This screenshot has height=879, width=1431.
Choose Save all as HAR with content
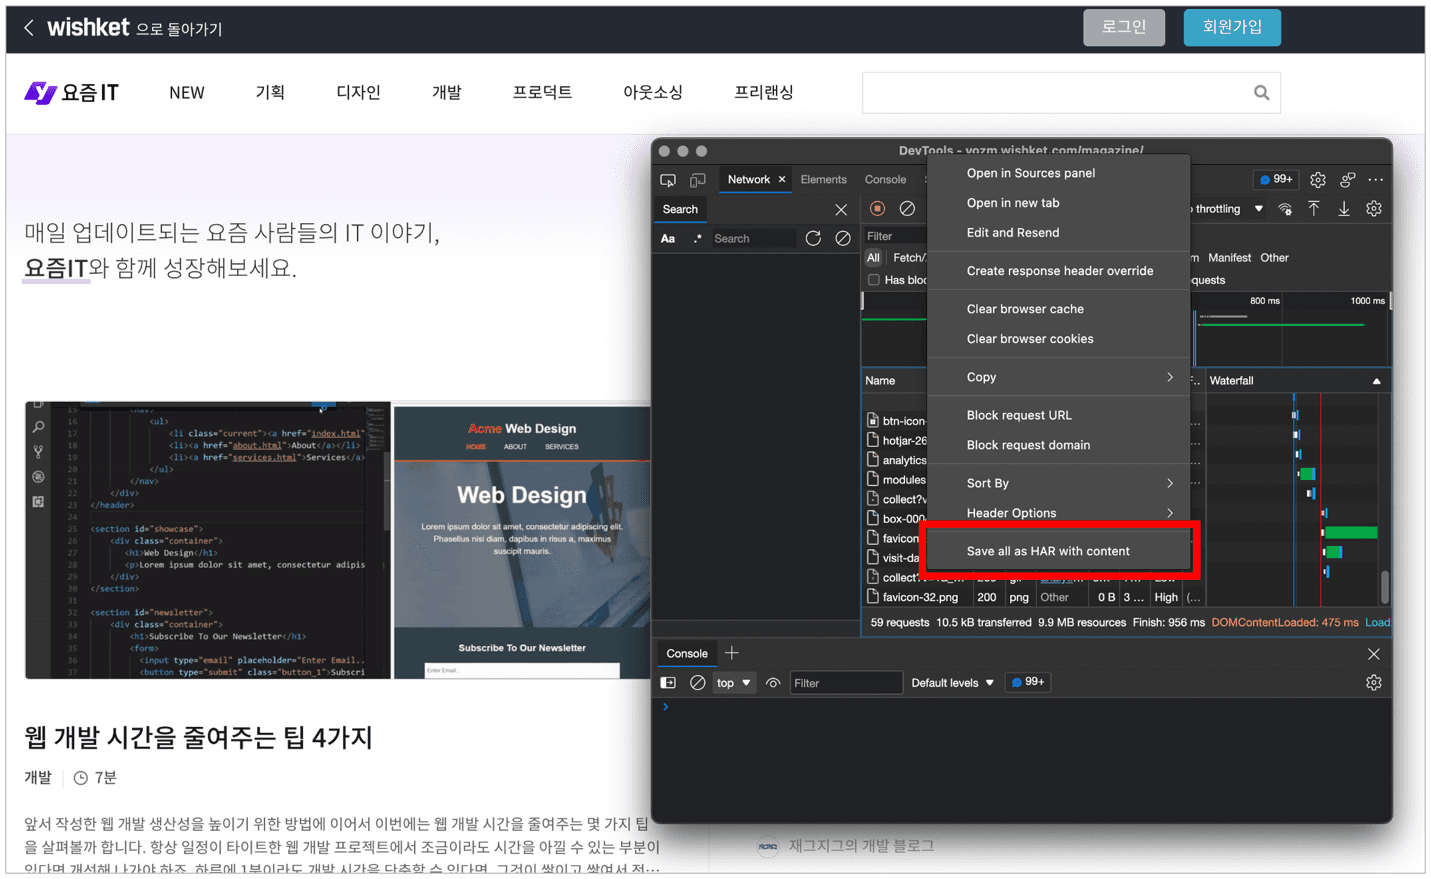tap(1059, 551)
